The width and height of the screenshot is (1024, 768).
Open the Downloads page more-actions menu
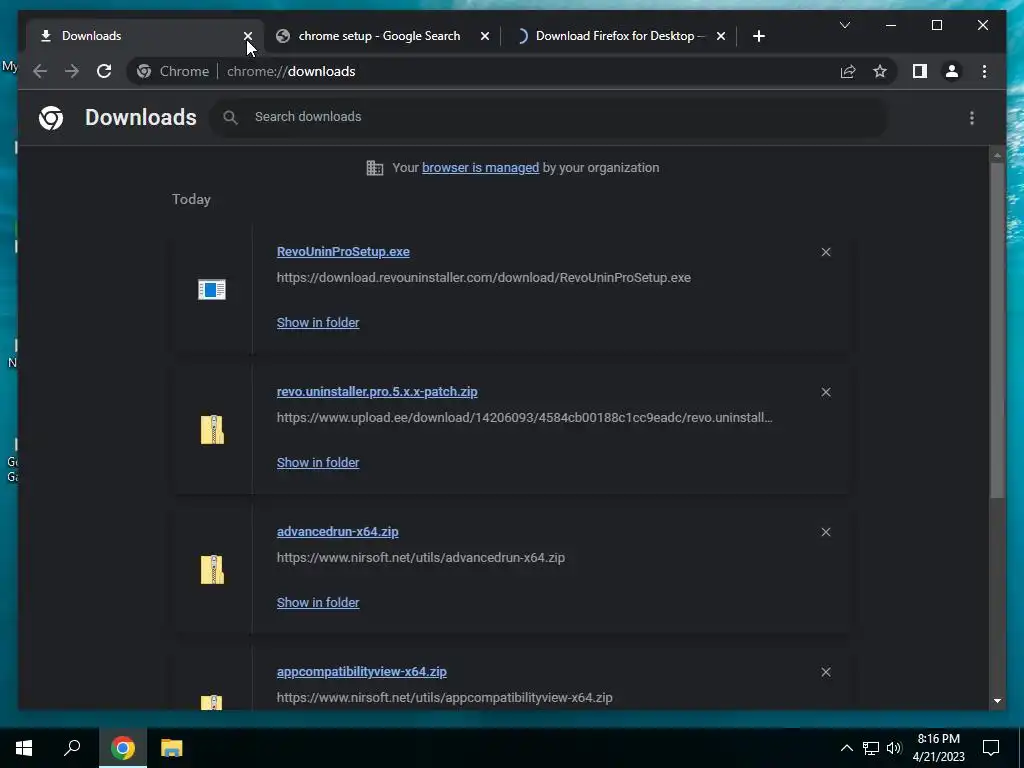point(972,118)
